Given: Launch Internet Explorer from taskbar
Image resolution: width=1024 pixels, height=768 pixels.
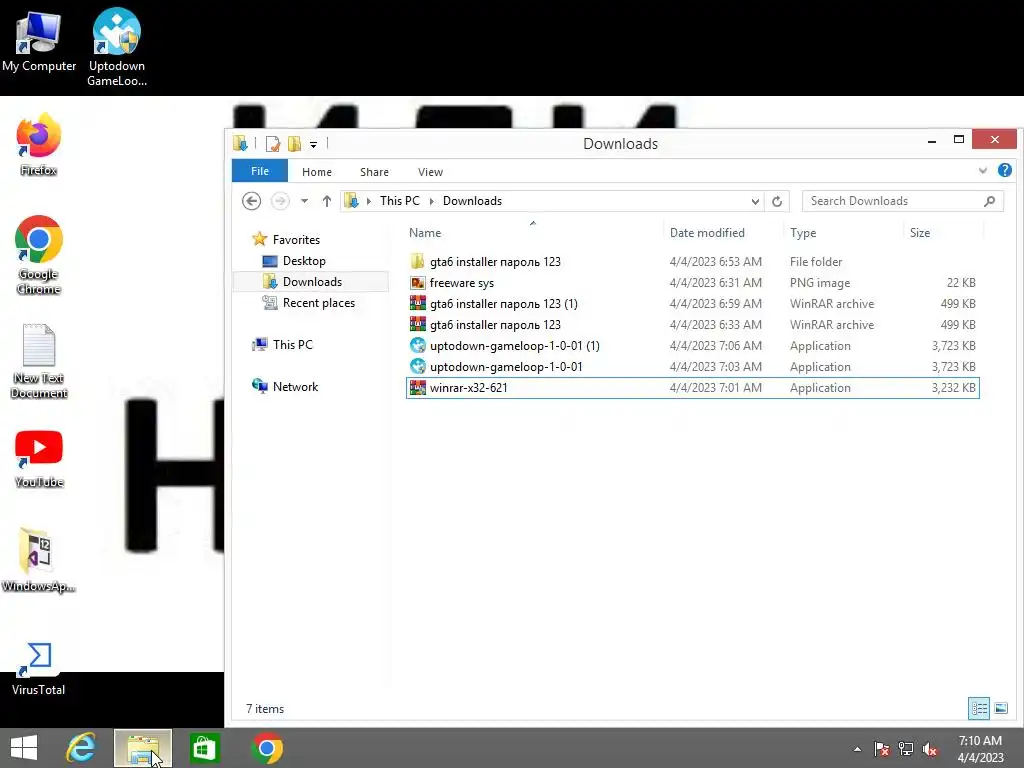Looking at the screenshot, I should 81,748.
